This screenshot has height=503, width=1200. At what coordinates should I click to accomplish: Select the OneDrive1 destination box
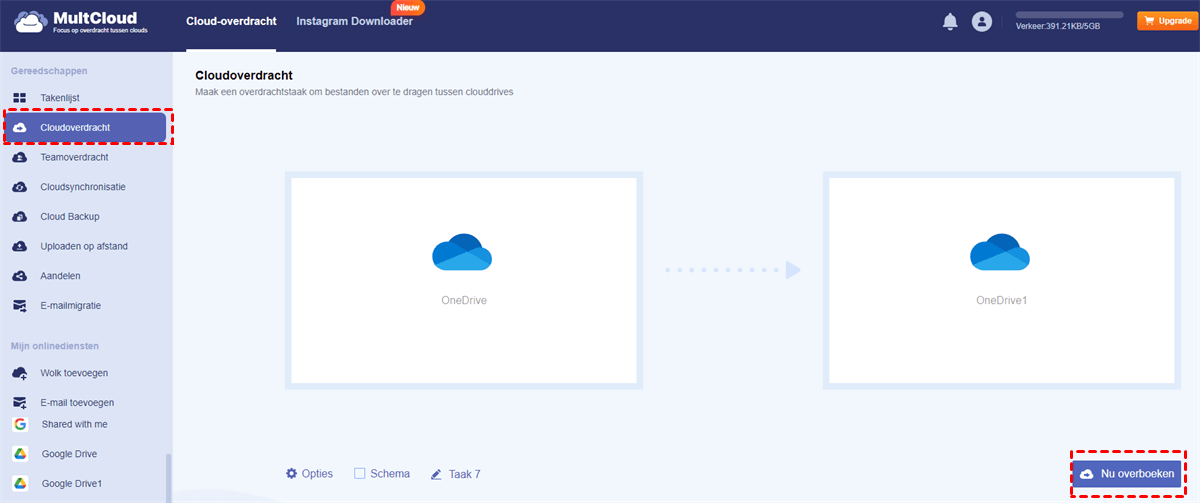point(1002,280)
